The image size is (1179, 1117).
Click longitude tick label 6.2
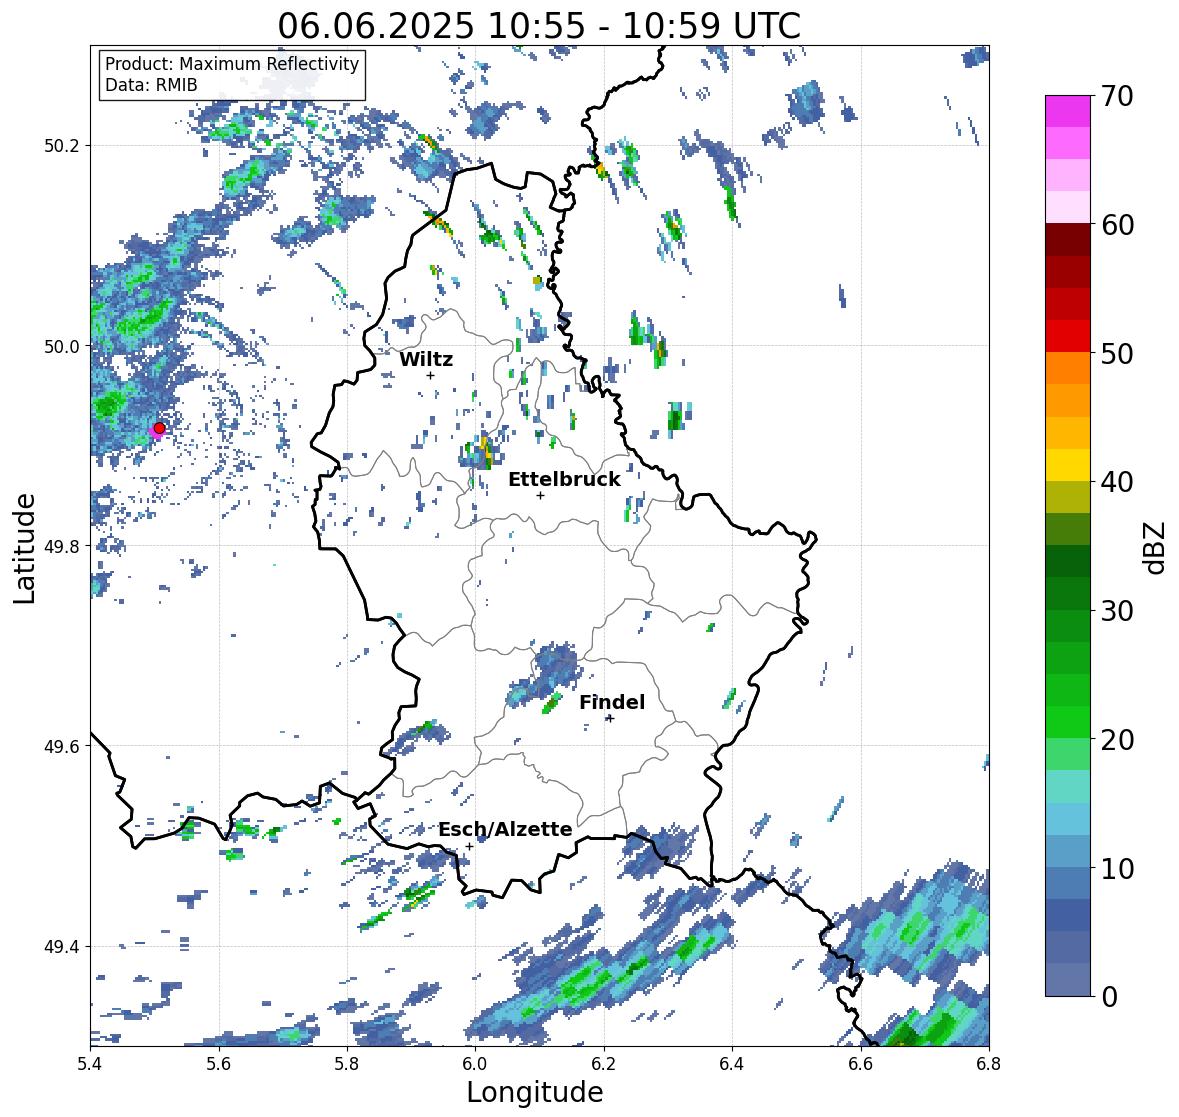[x=604, y=1064]
